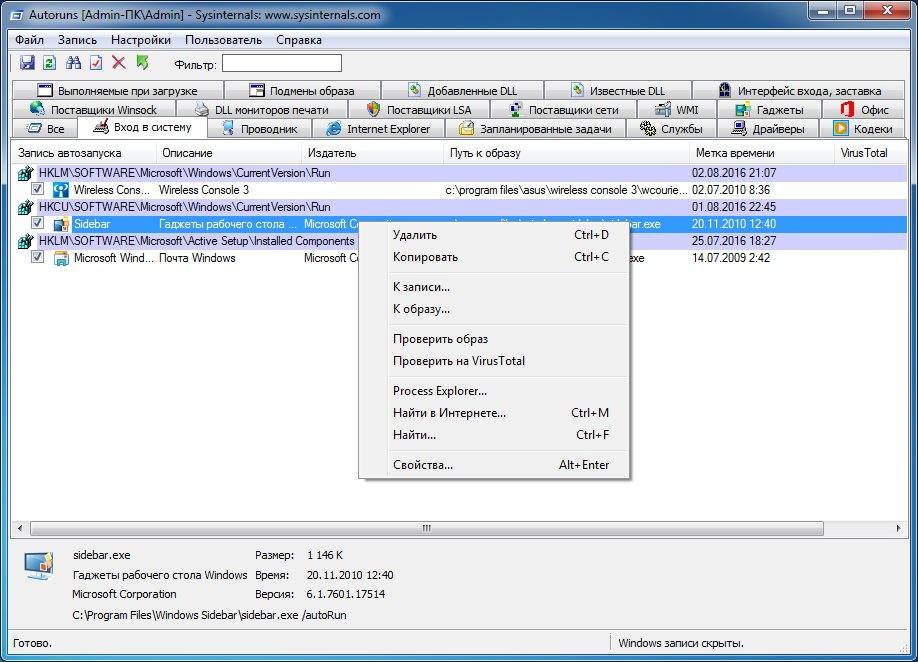
Task: Click the Sidebar entry icon in the list
Action: [x=61, y=224]
